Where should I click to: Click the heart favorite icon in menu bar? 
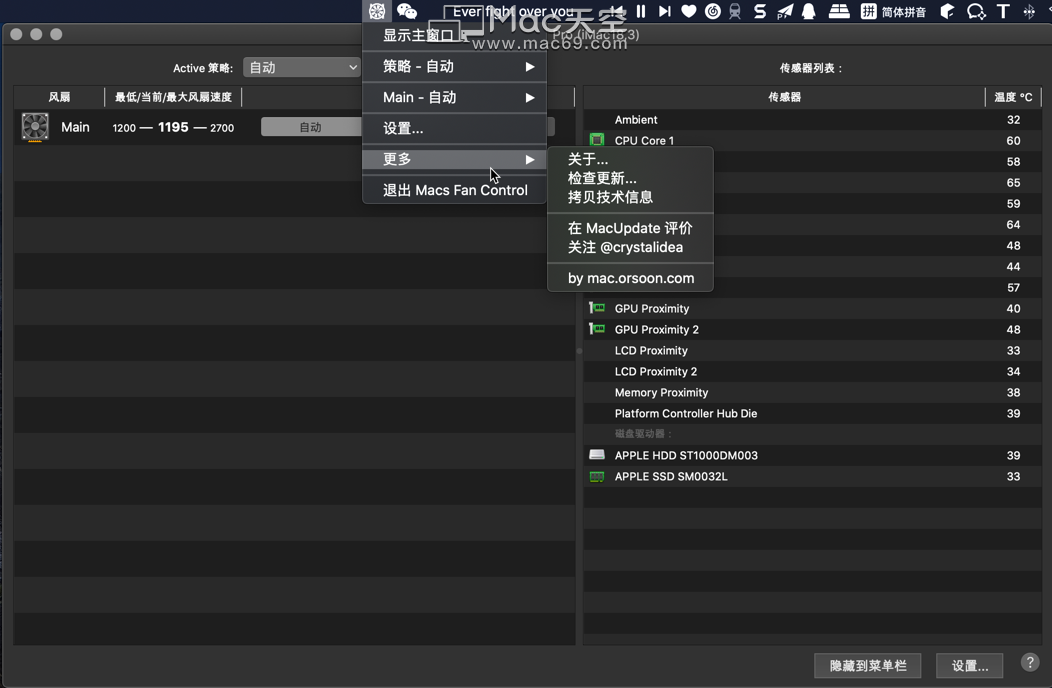[688, 11]
